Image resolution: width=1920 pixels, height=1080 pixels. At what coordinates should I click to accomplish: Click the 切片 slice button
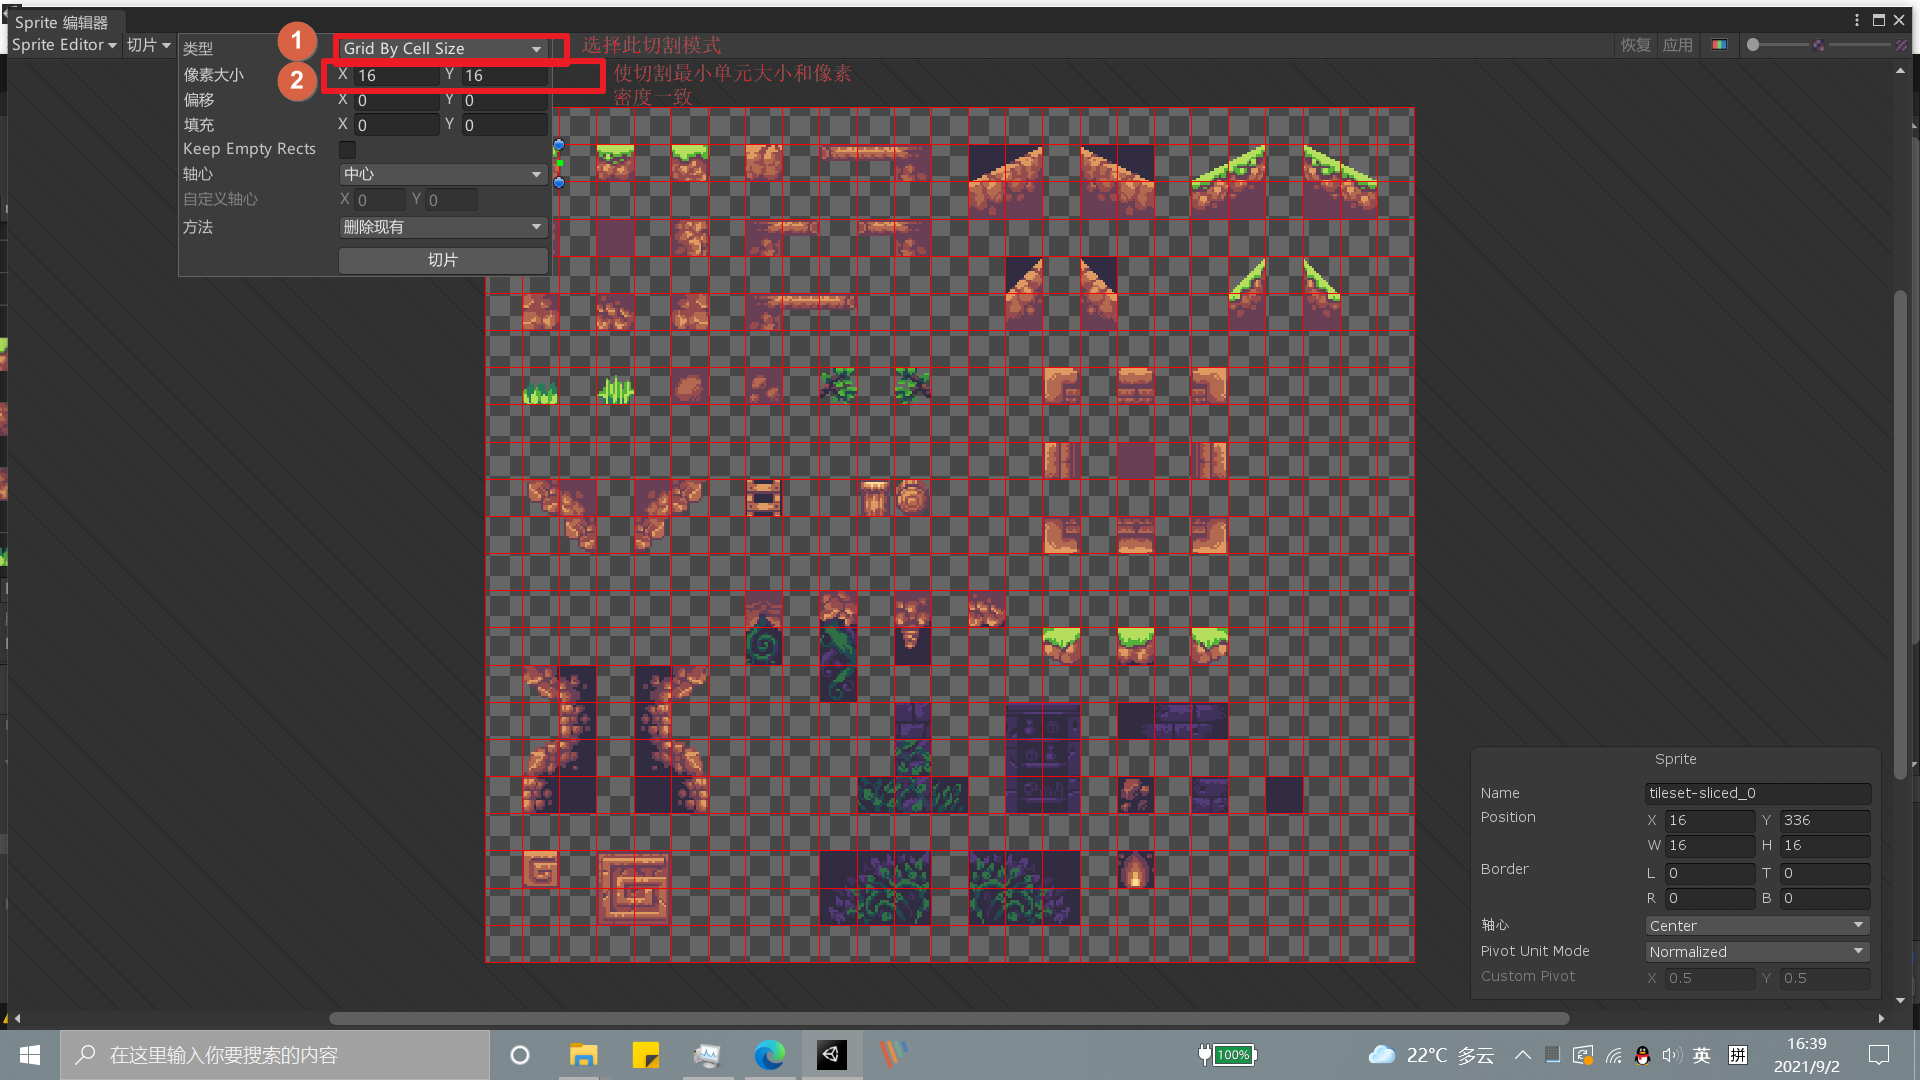(443, 260)
